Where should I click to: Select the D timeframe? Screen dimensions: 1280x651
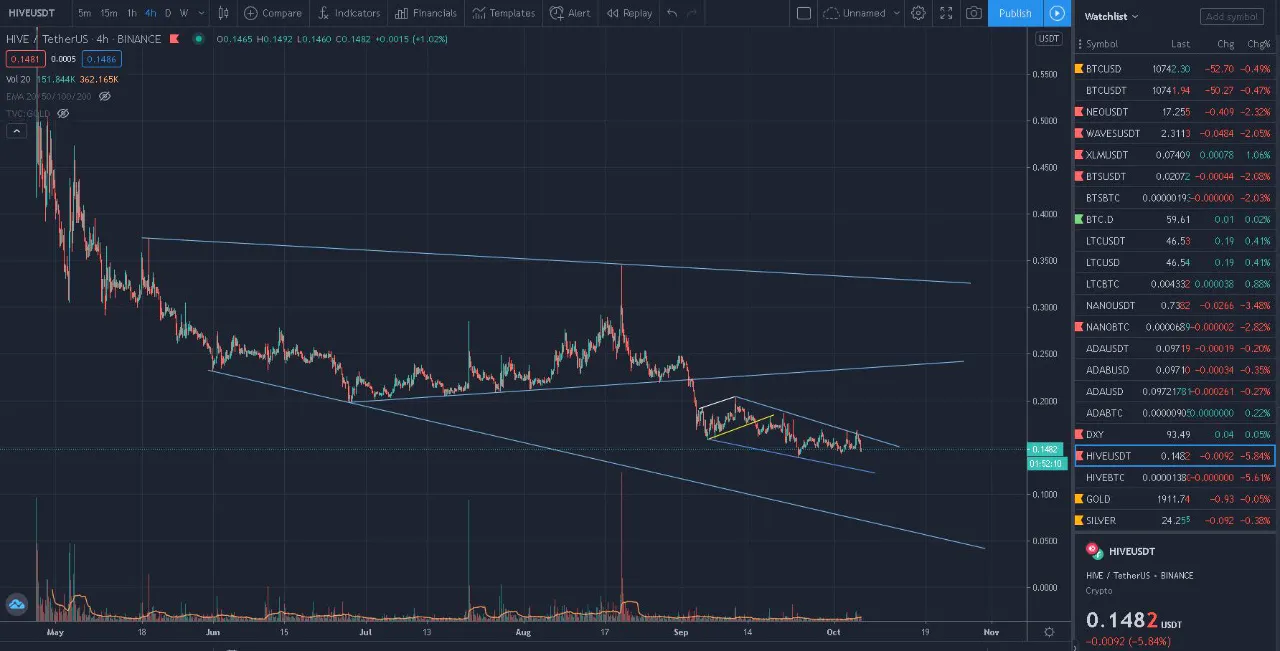[x=168, y=13]
